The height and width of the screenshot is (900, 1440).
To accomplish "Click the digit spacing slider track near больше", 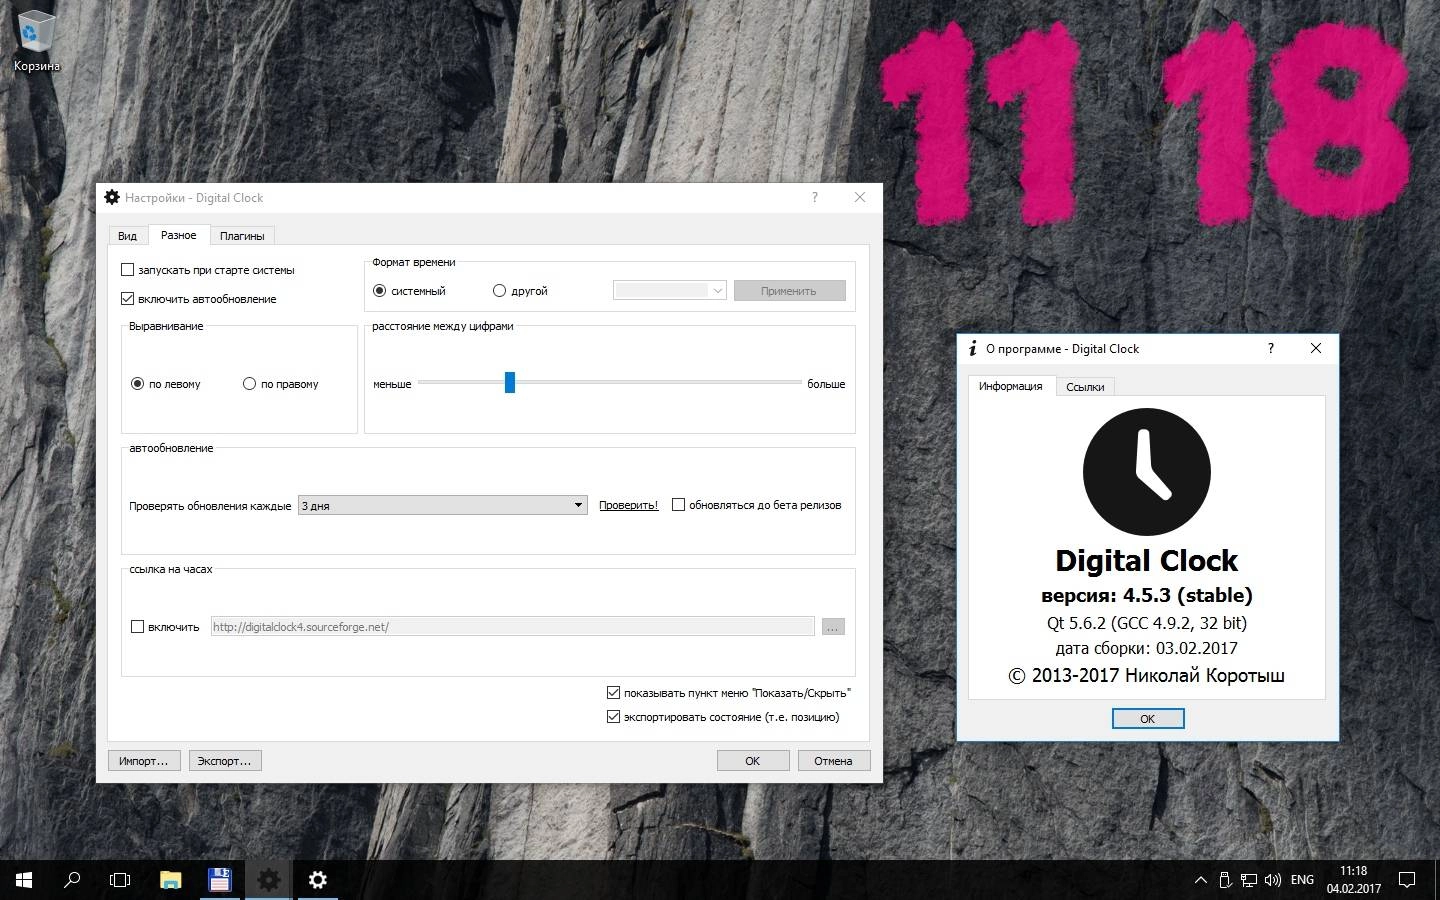I will [x=780, y=383].
